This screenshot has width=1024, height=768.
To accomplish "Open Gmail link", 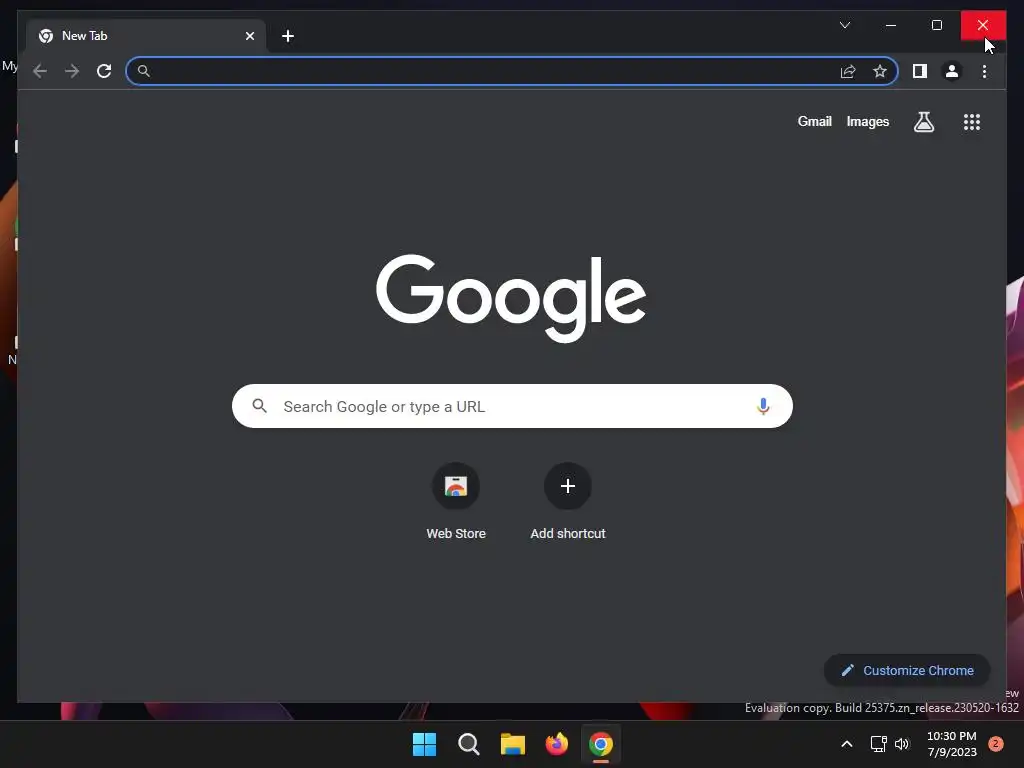I will (814, 121).
